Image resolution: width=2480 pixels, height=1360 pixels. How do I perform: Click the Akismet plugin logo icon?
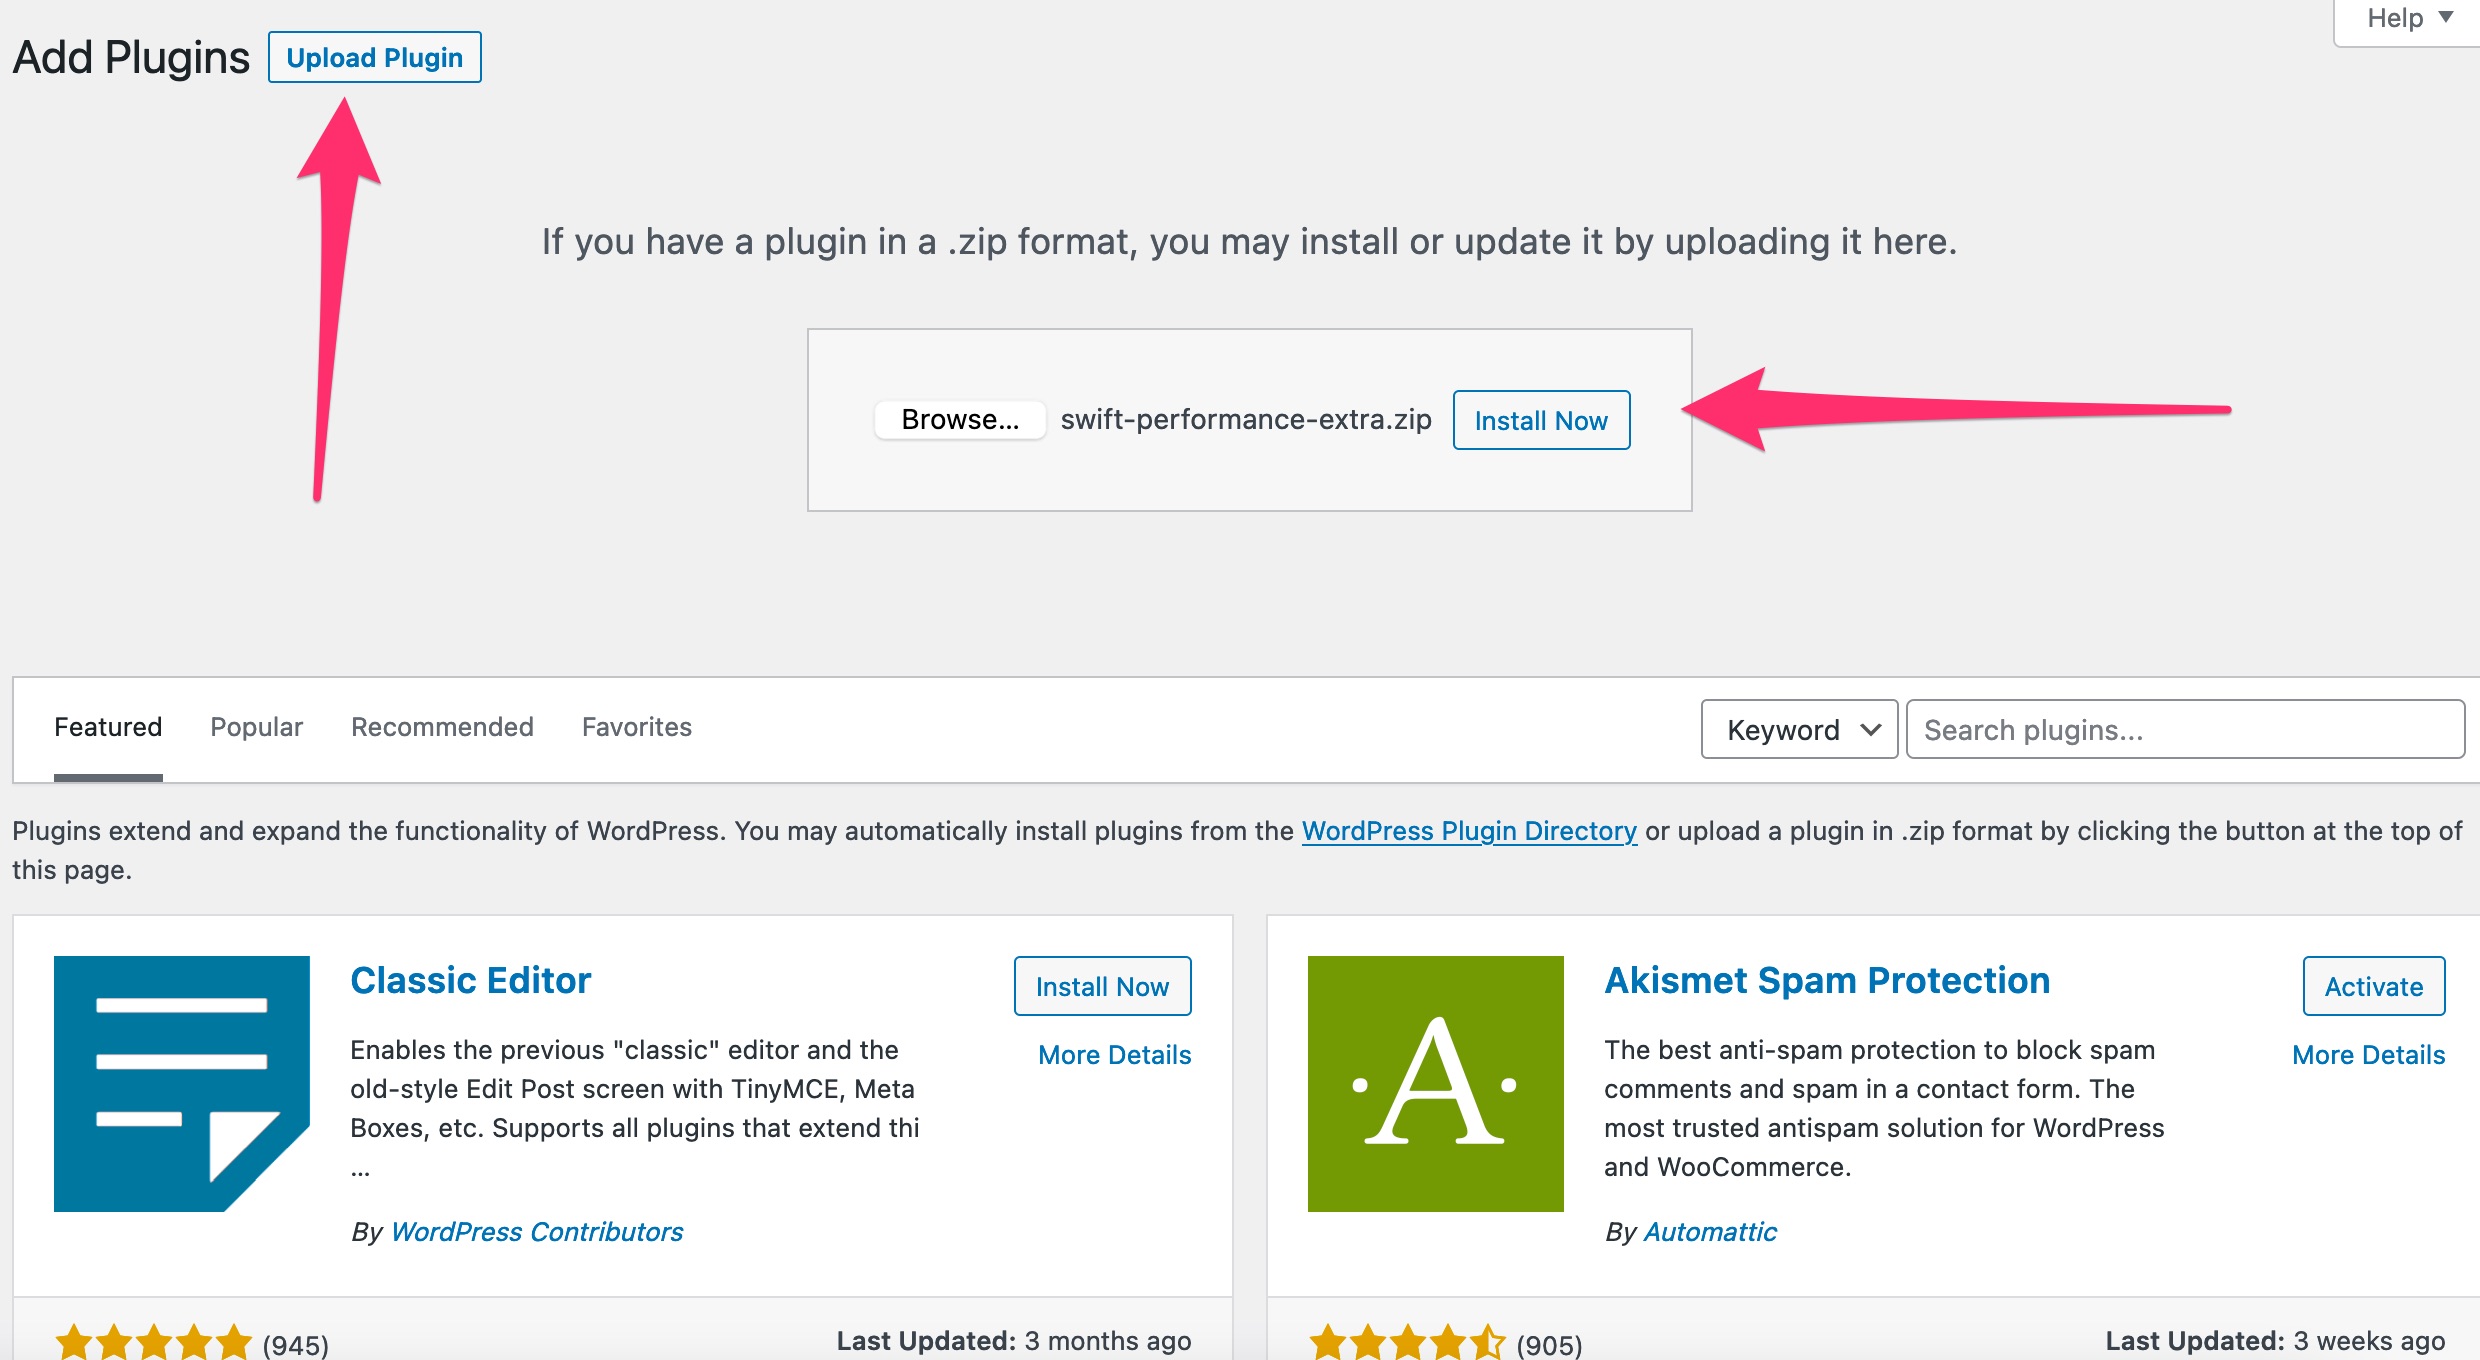[x=1435, y=1083]
